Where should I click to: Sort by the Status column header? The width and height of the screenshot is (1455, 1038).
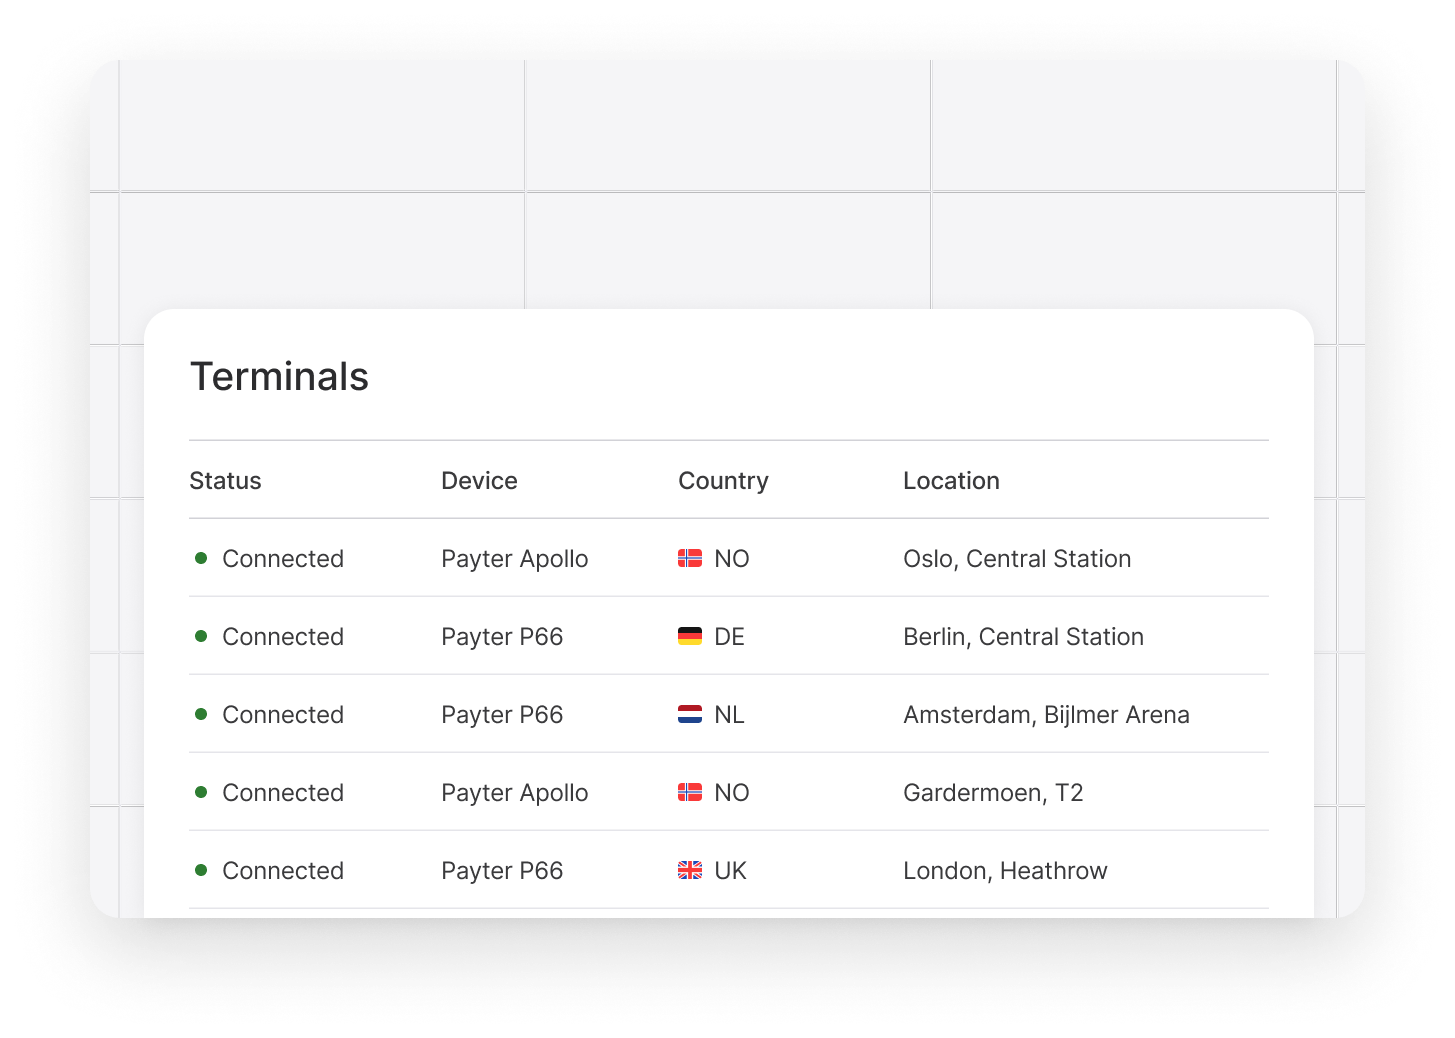point(225,480)
